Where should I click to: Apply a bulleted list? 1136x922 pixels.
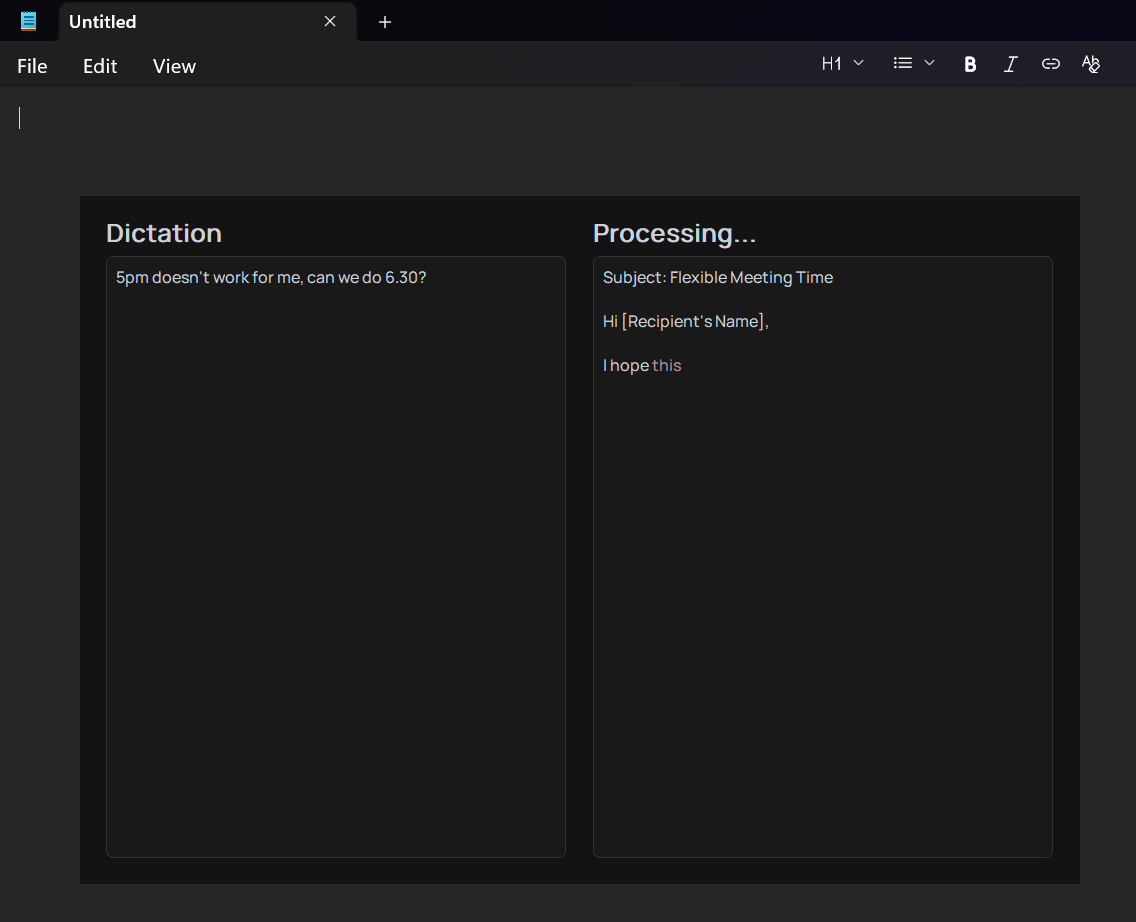[x=901, y=63]
